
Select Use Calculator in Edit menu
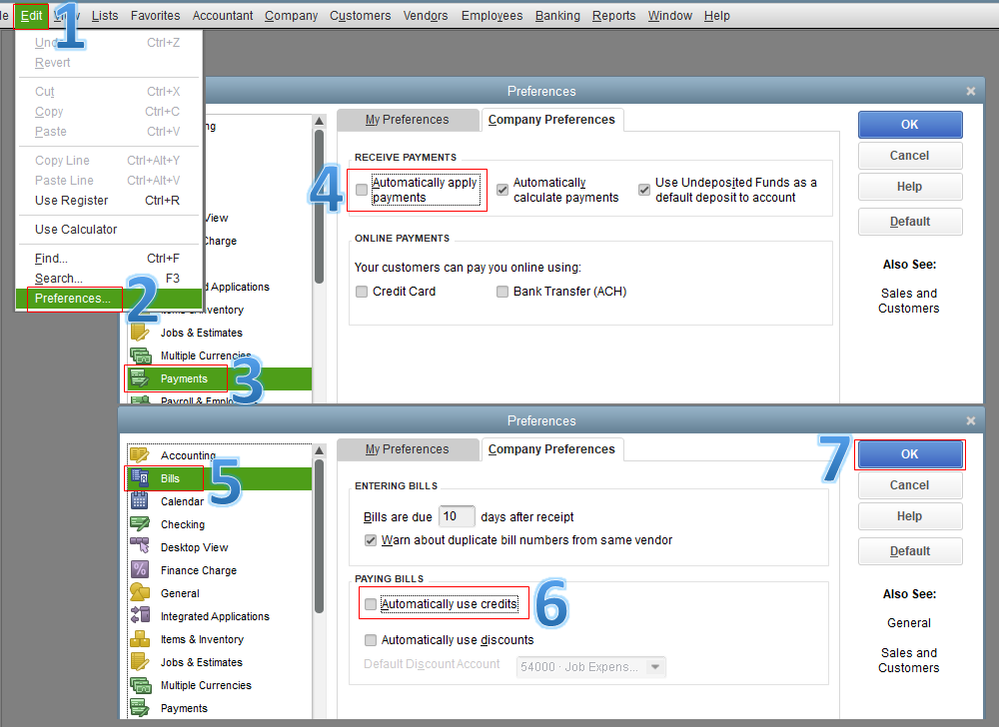coord(108,229)
